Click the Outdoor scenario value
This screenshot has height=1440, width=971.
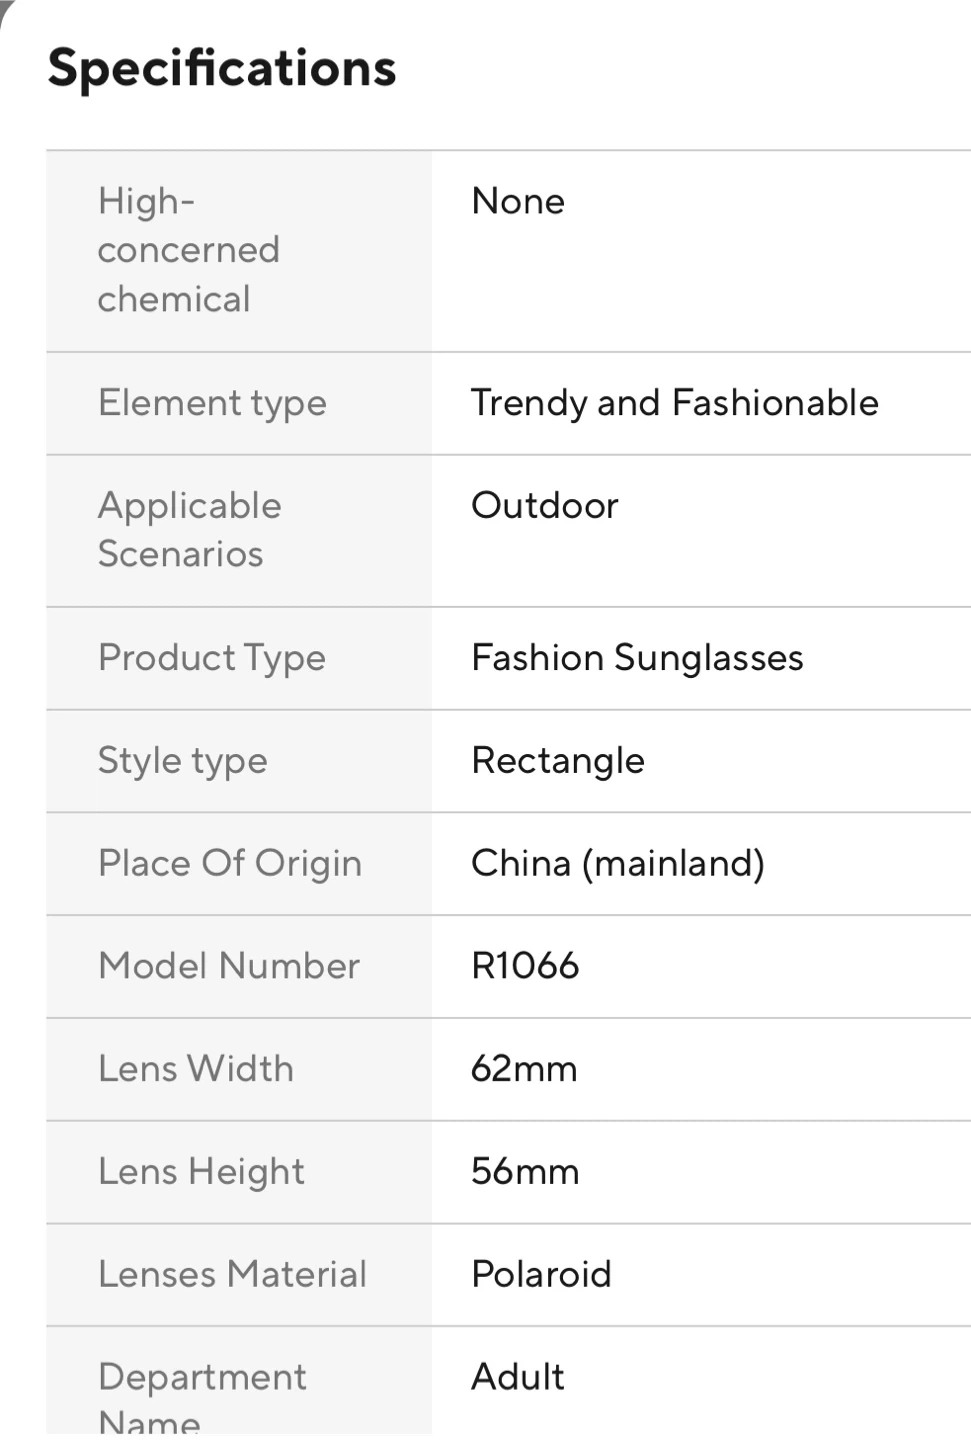coord(544,506)
